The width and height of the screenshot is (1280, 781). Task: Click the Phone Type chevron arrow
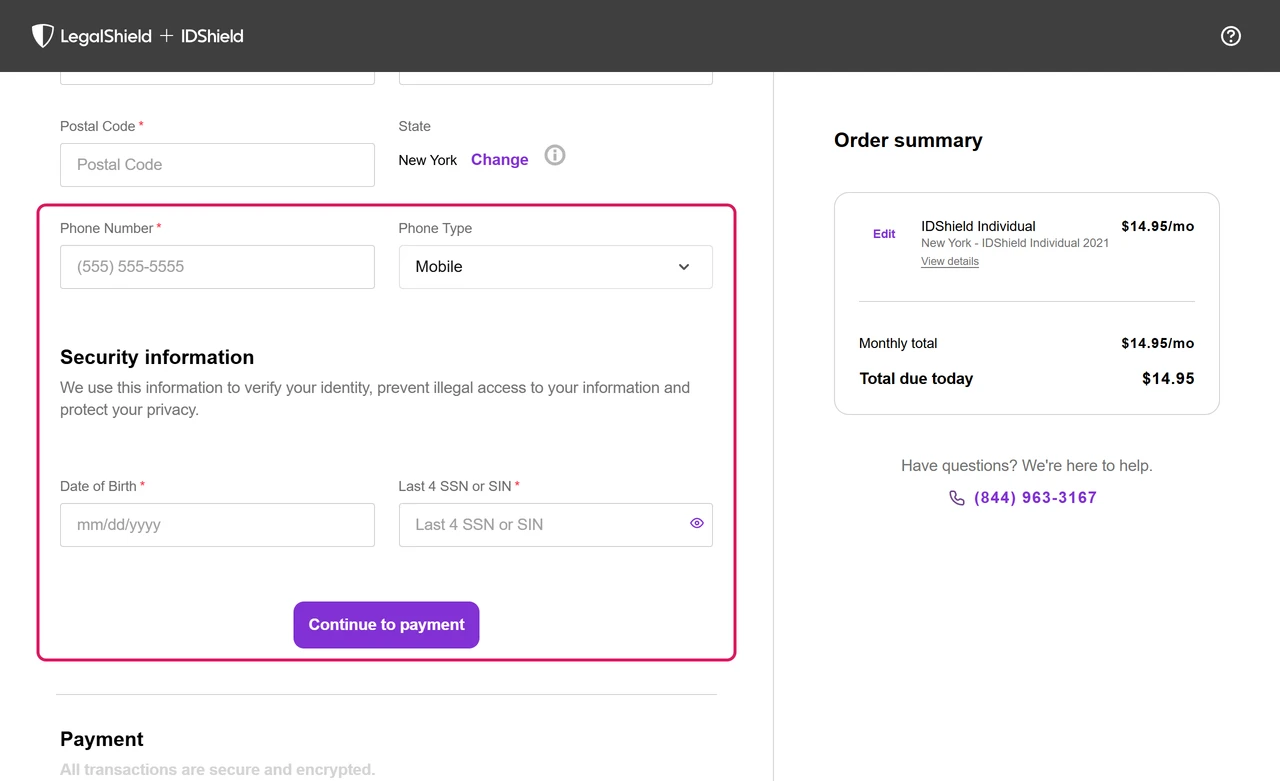(684, 267)
